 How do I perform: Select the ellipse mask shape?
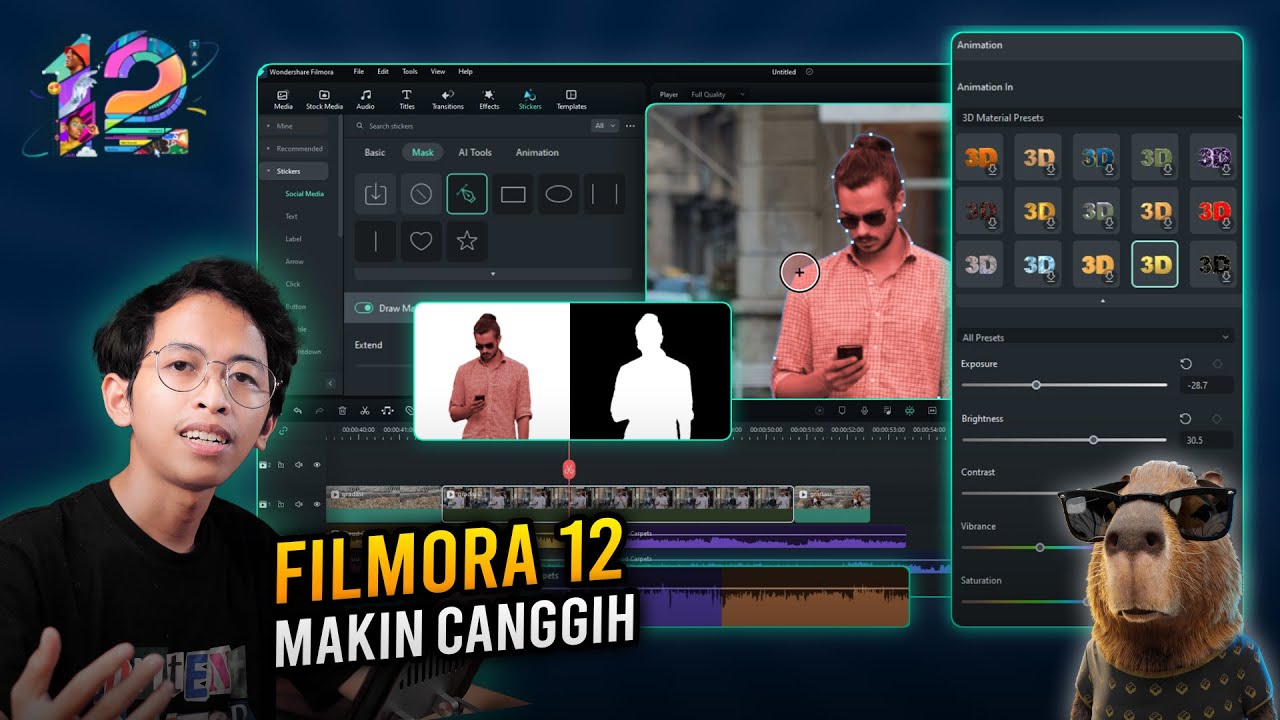559,194
